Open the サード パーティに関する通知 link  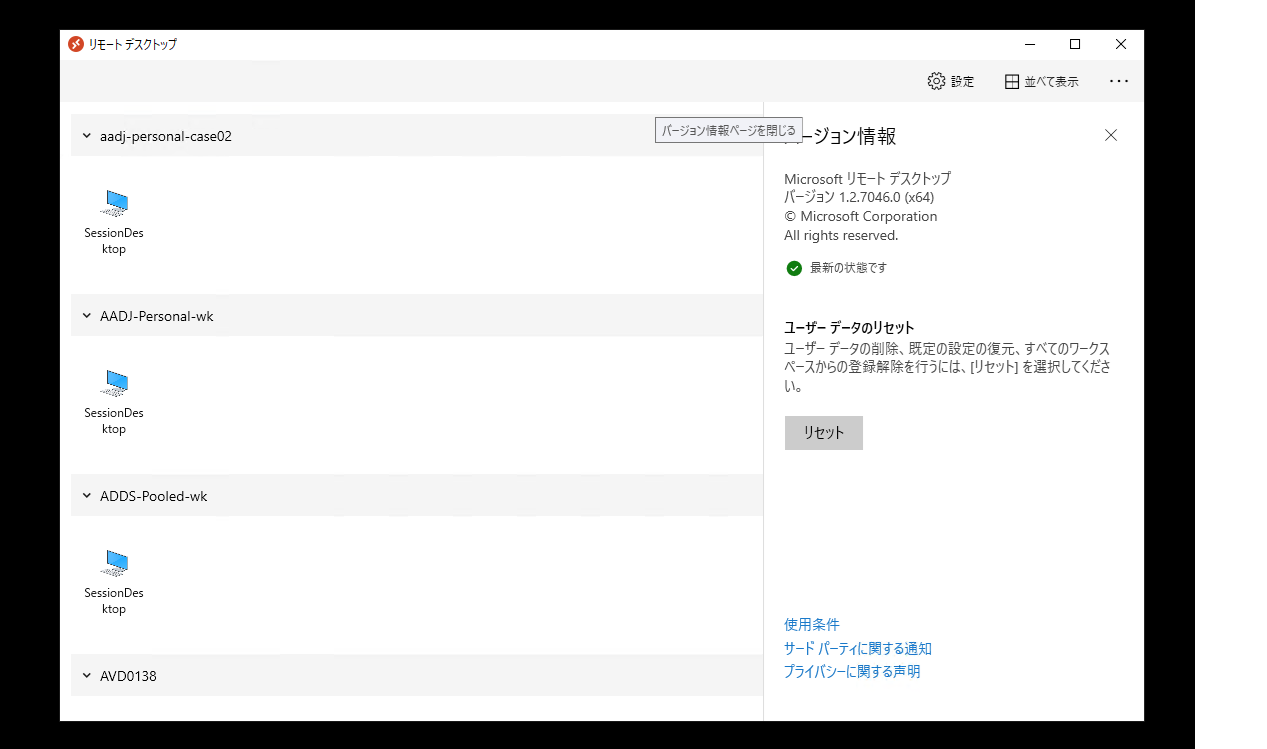click(858, 648)
